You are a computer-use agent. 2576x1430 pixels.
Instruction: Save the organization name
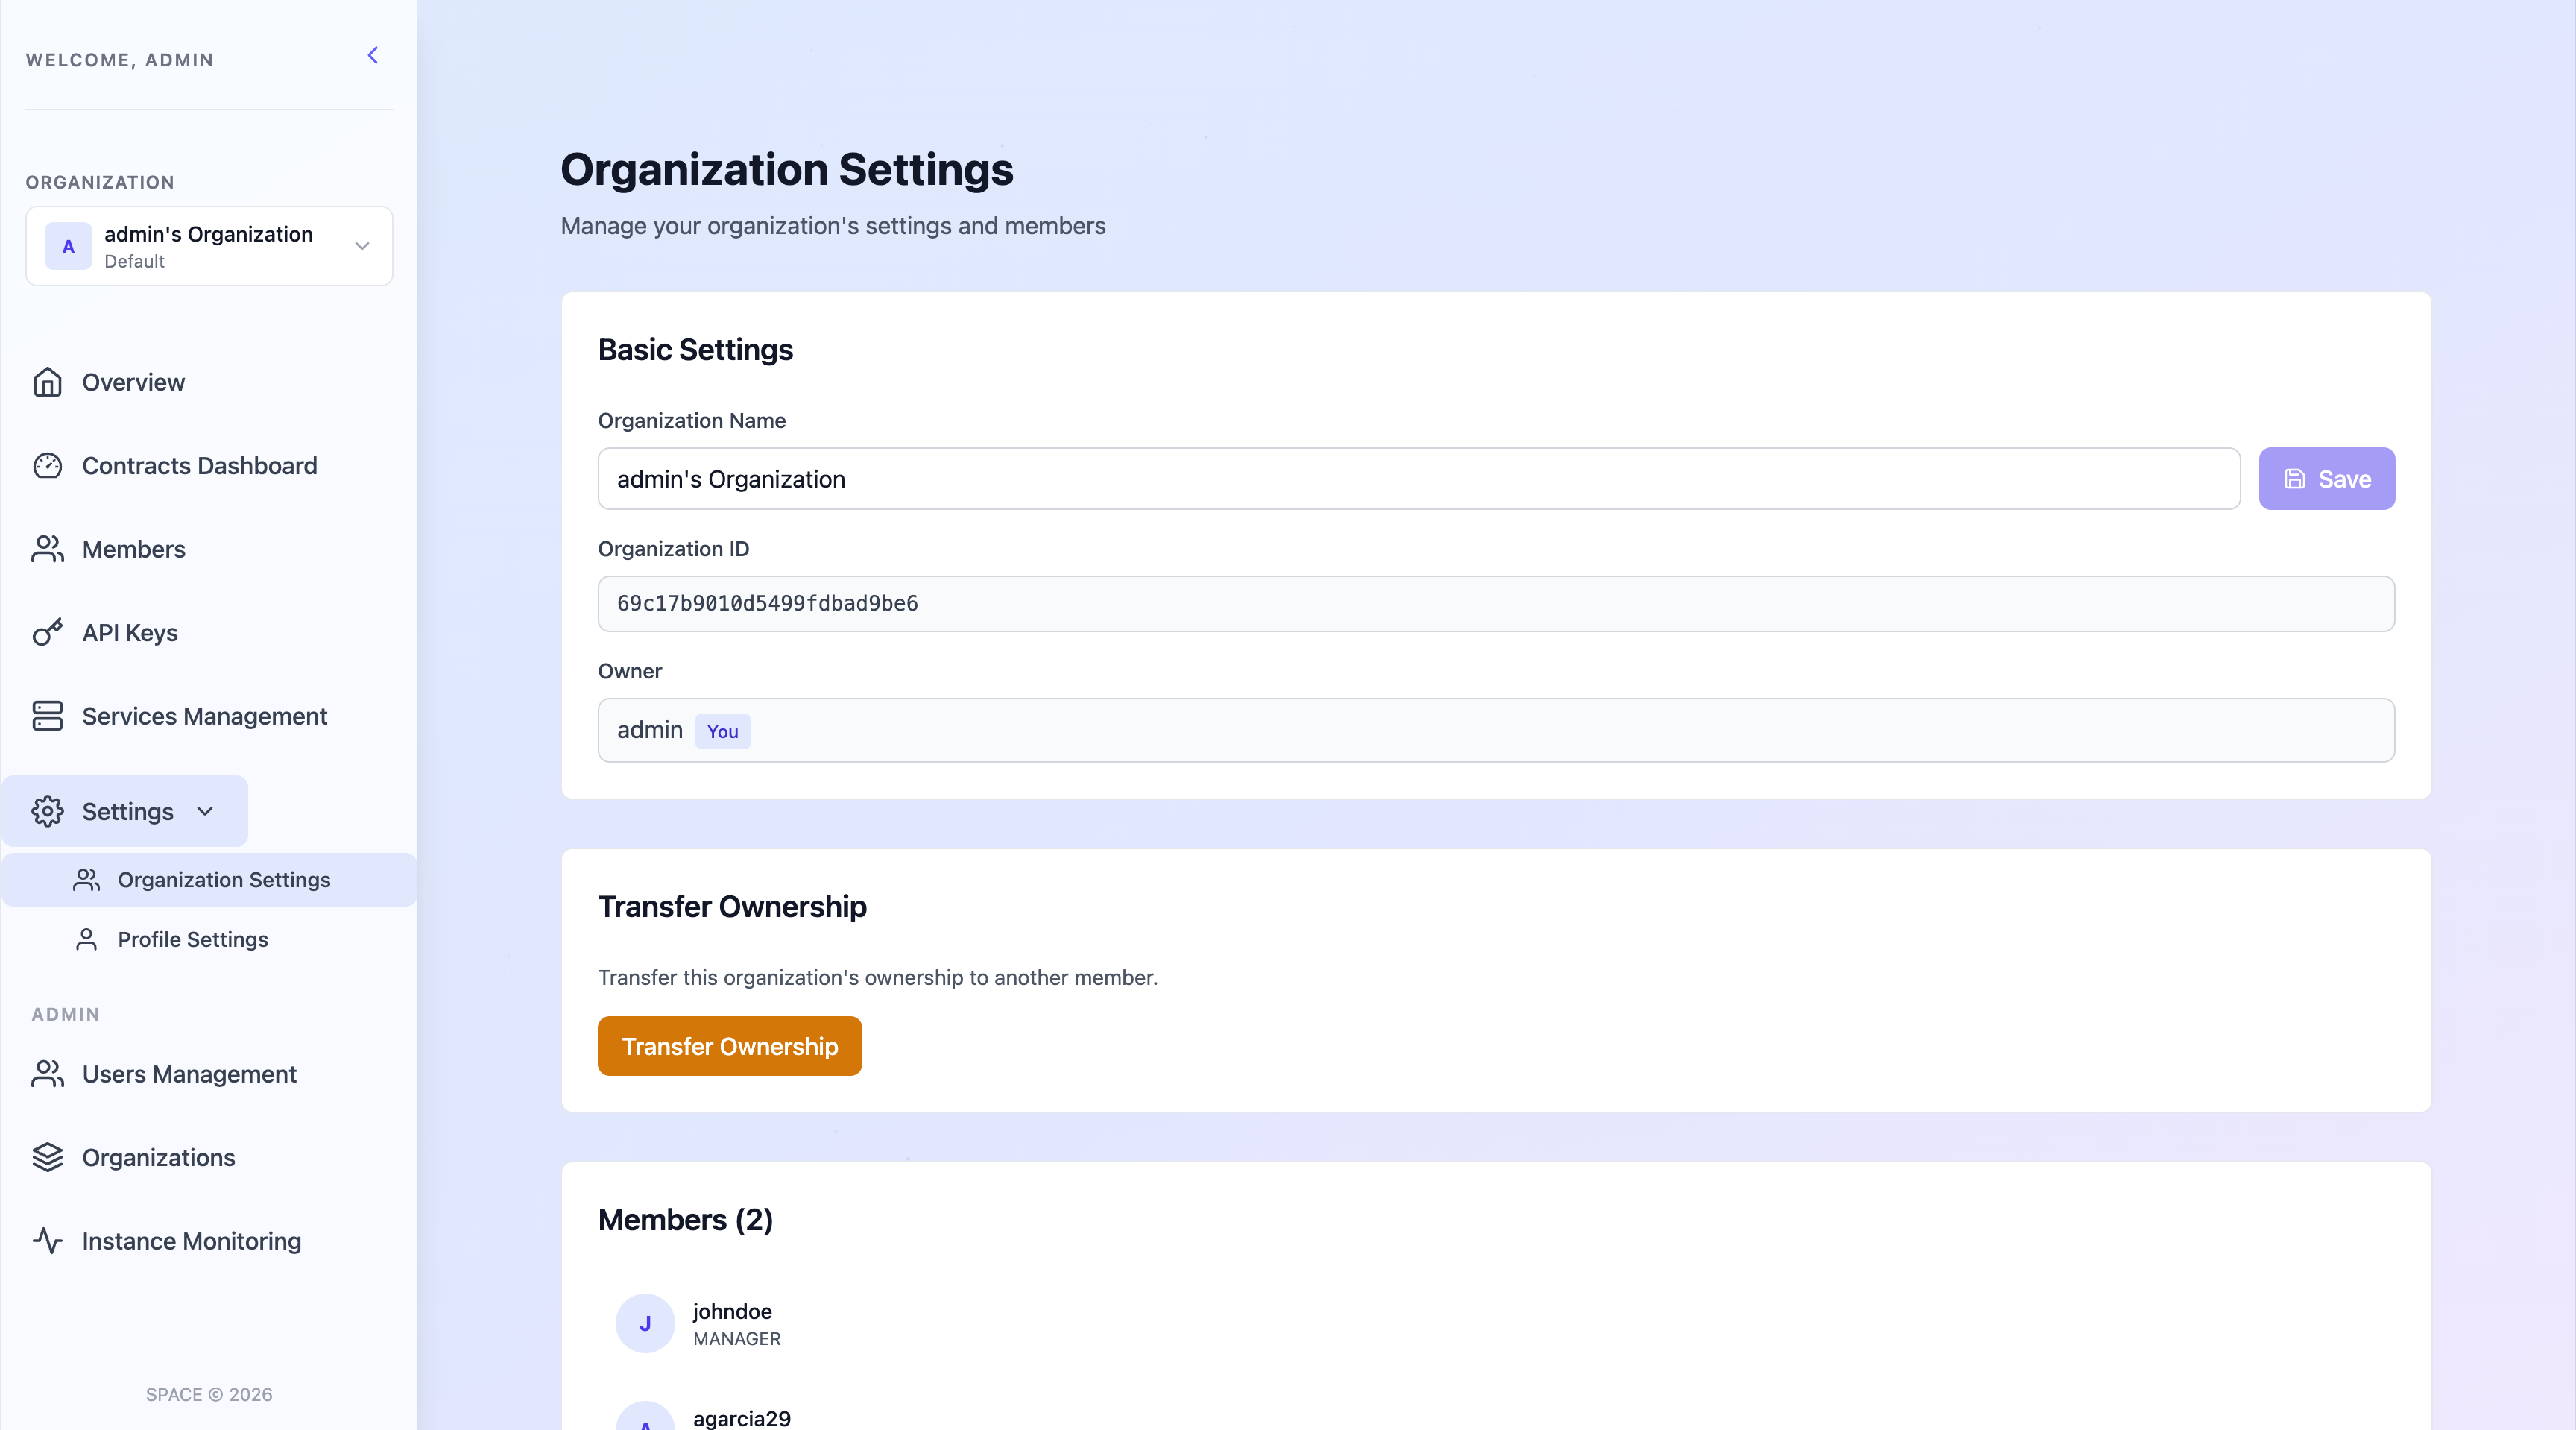tap(2326, 479)
